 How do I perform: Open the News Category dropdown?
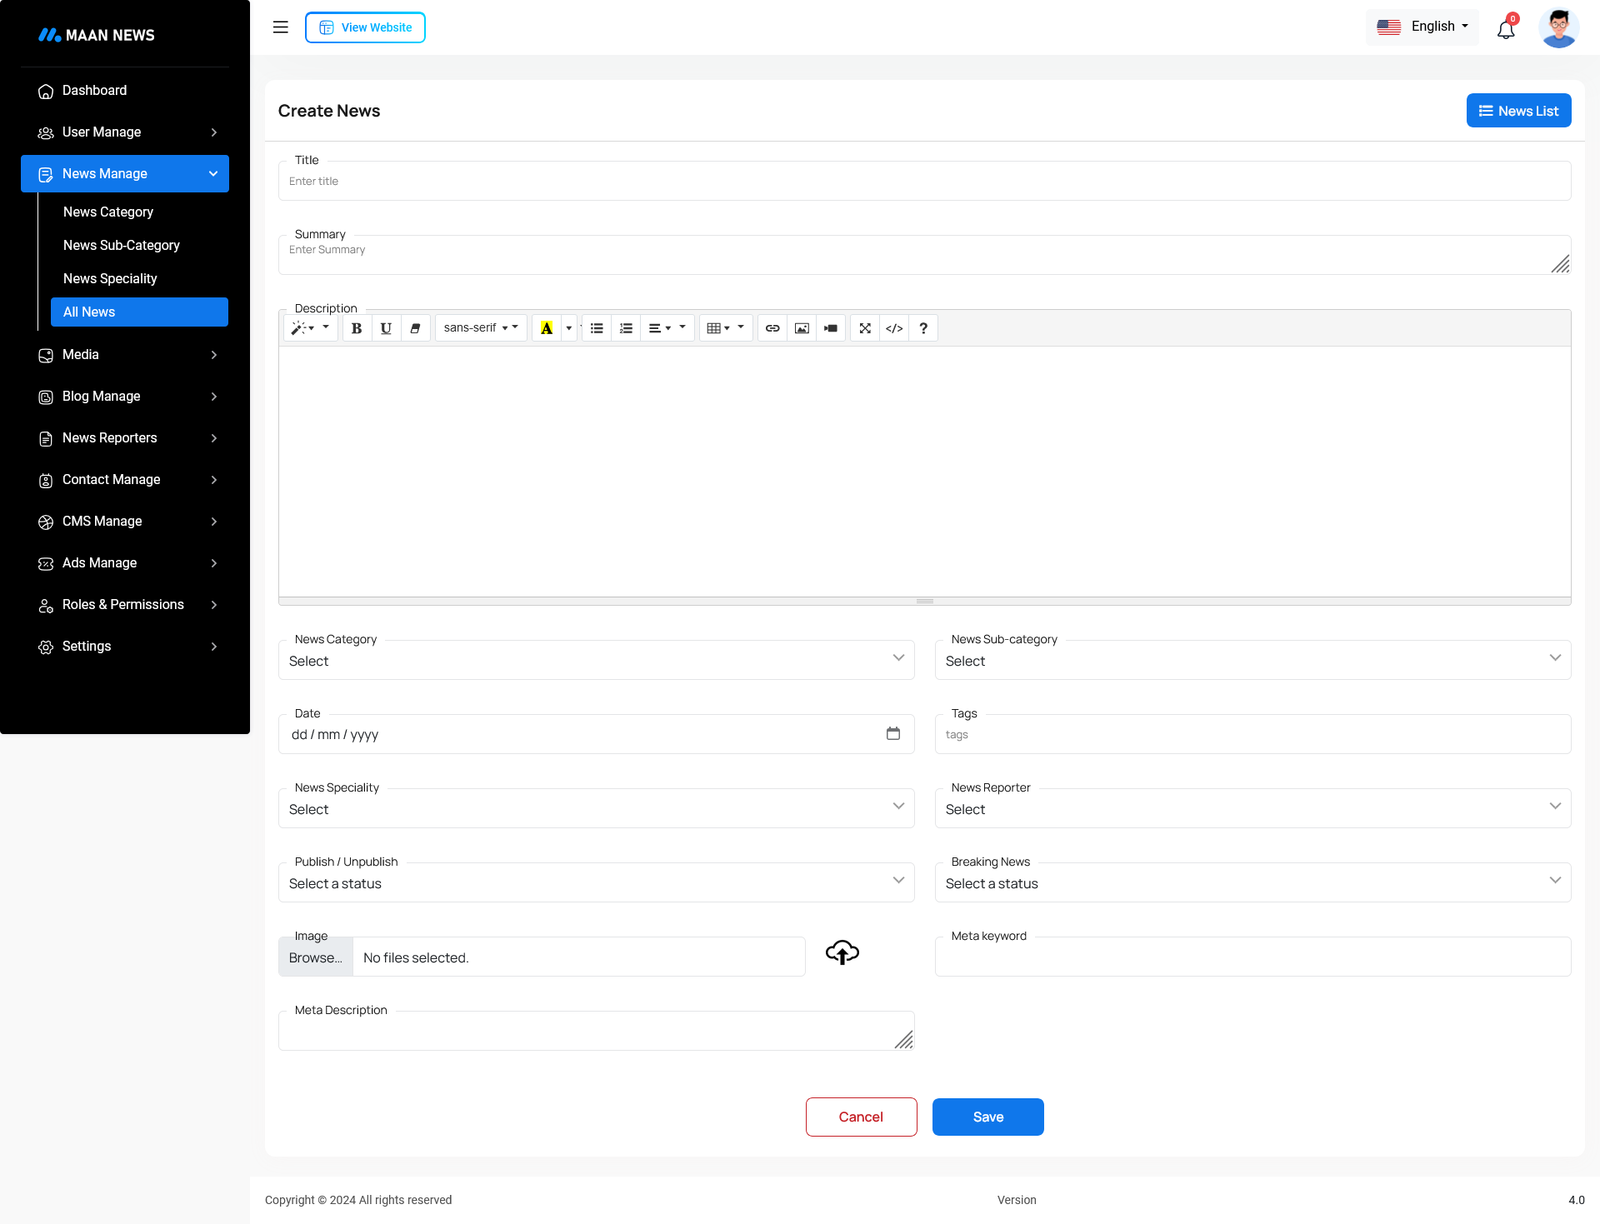pos(596,660)
